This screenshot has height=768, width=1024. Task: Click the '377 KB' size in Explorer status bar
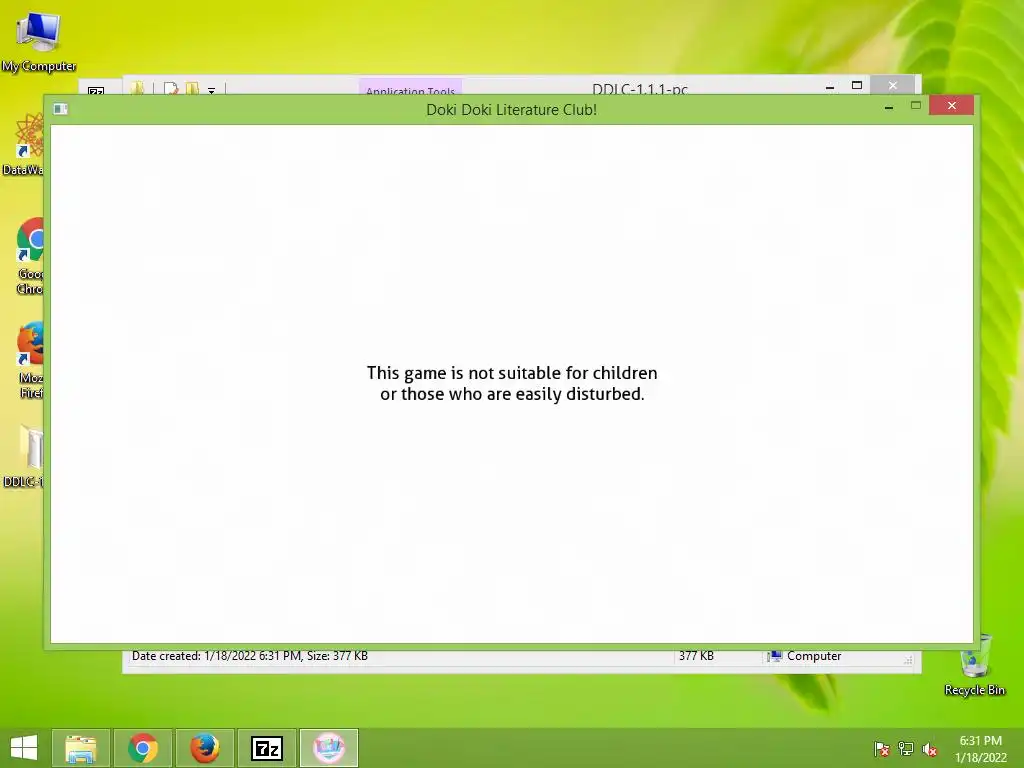pos(696,656)
